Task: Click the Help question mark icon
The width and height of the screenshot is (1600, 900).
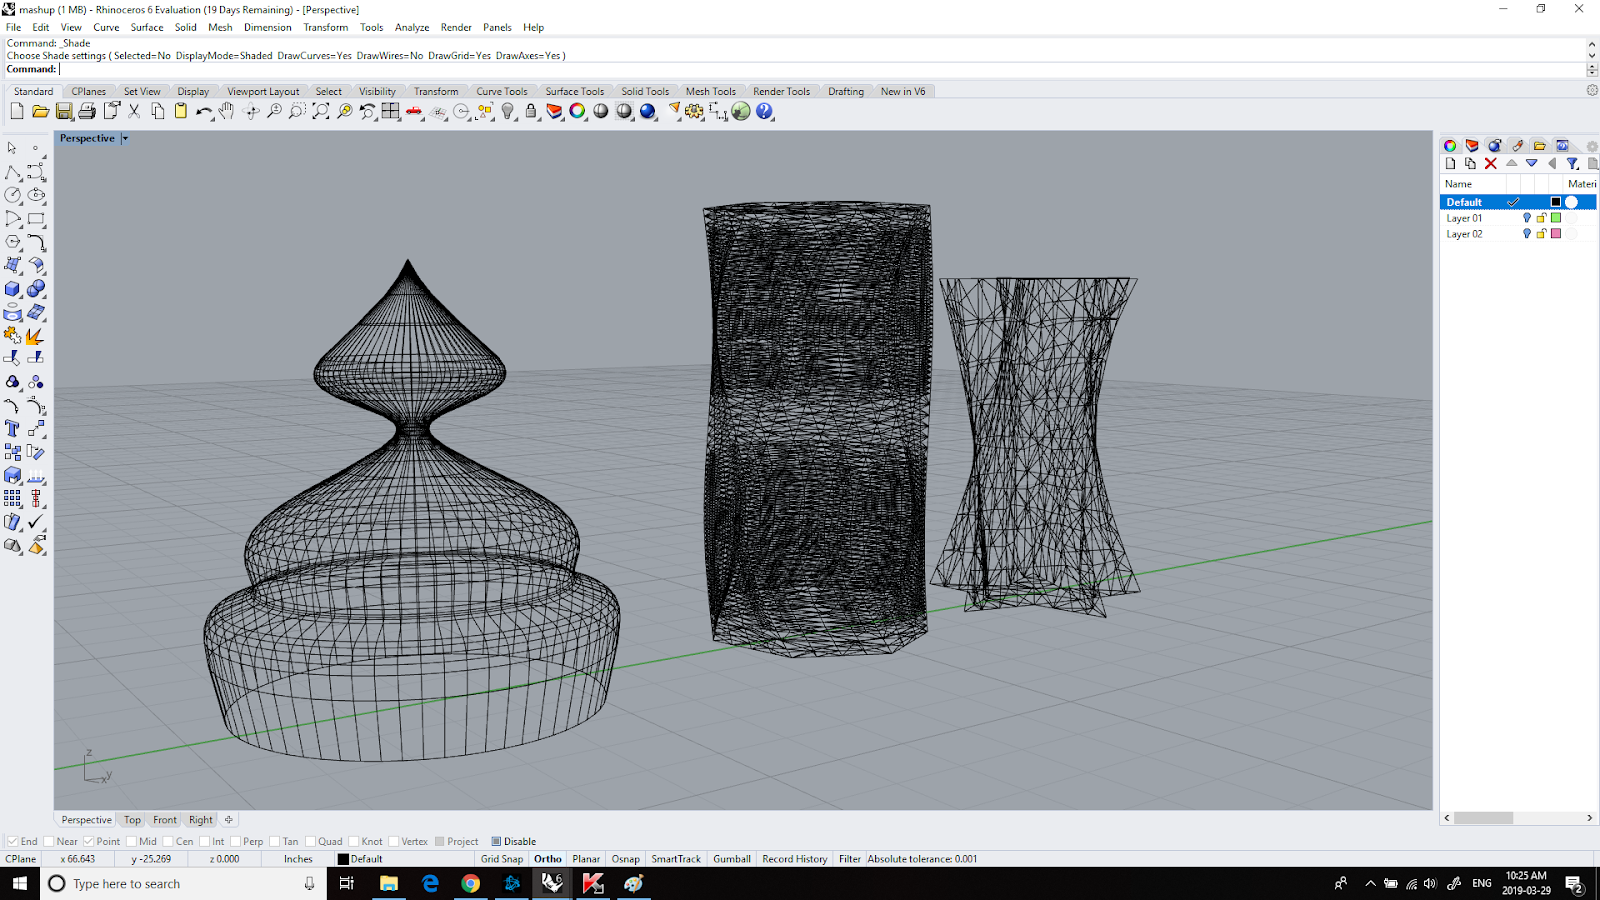Action: 765,111
